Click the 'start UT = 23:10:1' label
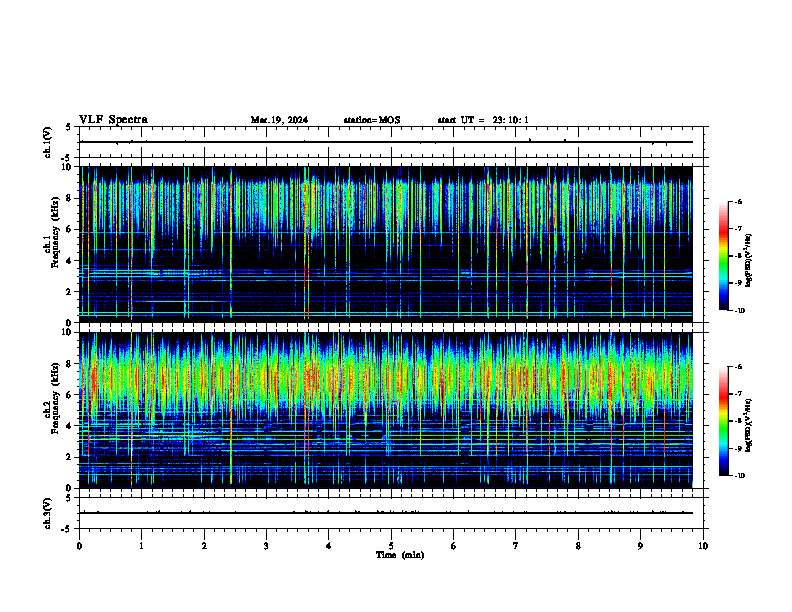 coord(483,120)
